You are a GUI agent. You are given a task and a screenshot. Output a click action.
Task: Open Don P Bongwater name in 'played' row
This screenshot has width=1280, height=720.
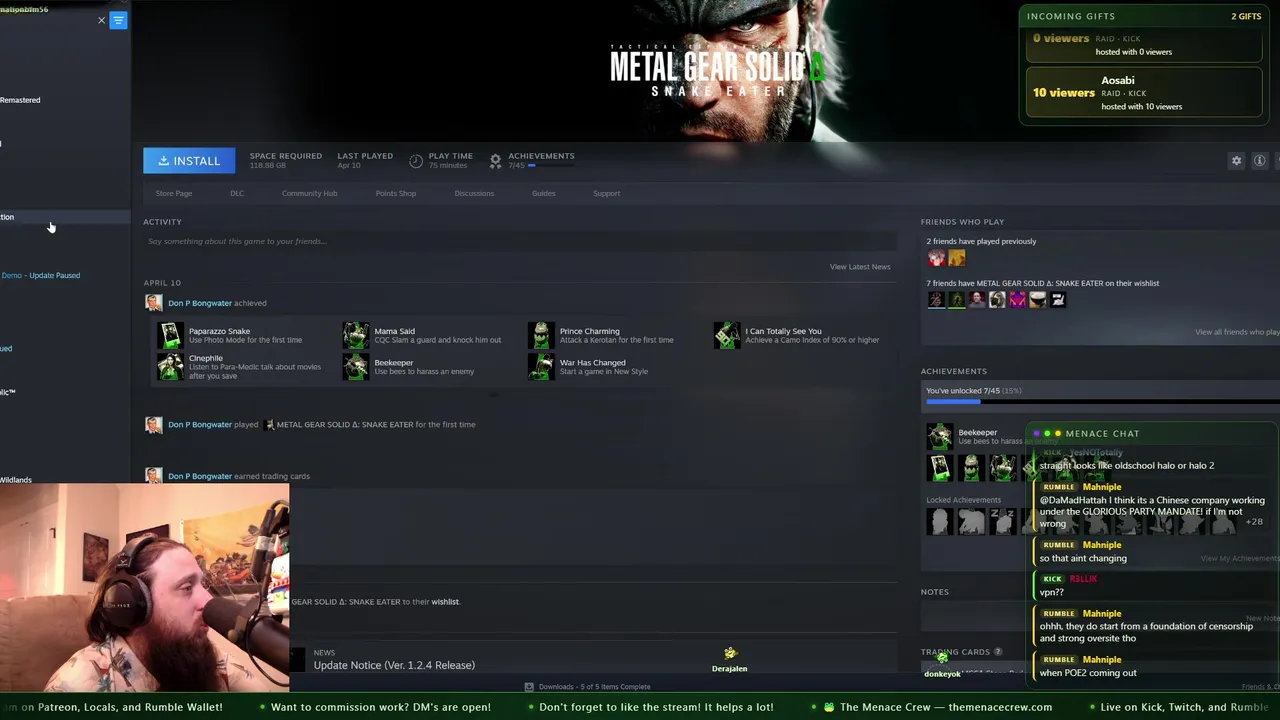(200, 424)
